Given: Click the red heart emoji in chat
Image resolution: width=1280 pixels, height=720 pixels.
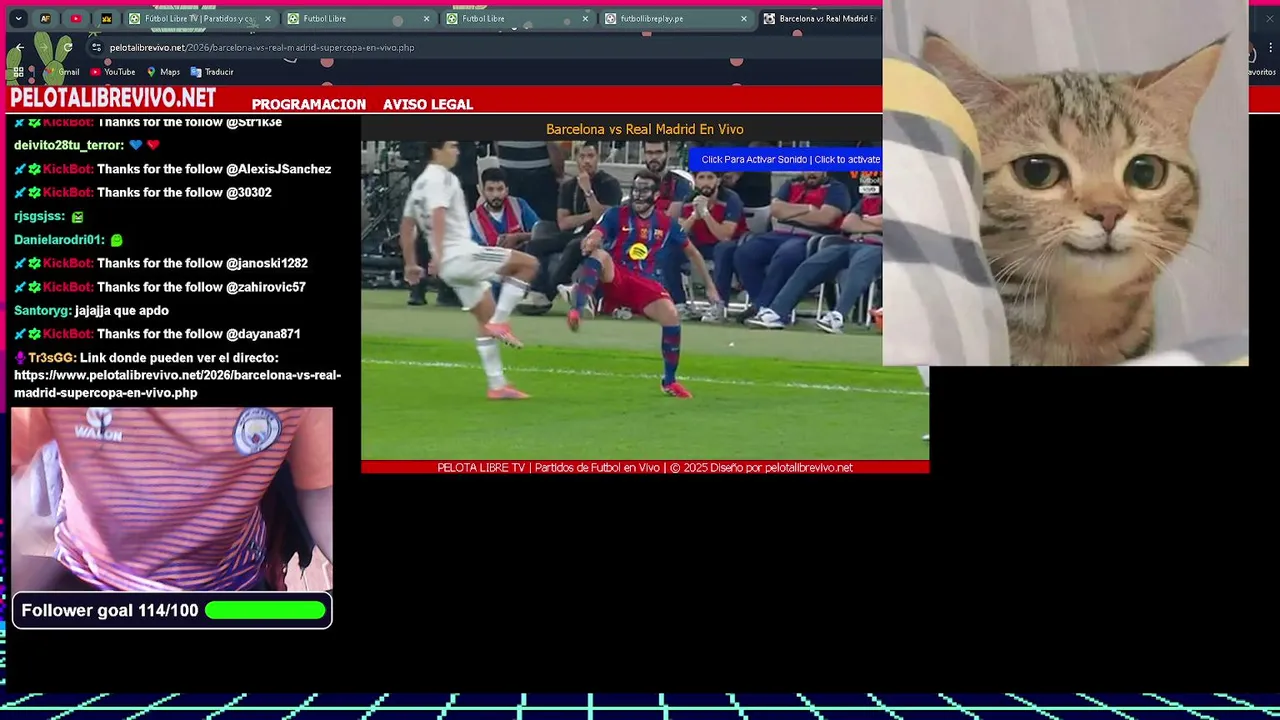Looking at the screenshot, I should pos(153,145).
